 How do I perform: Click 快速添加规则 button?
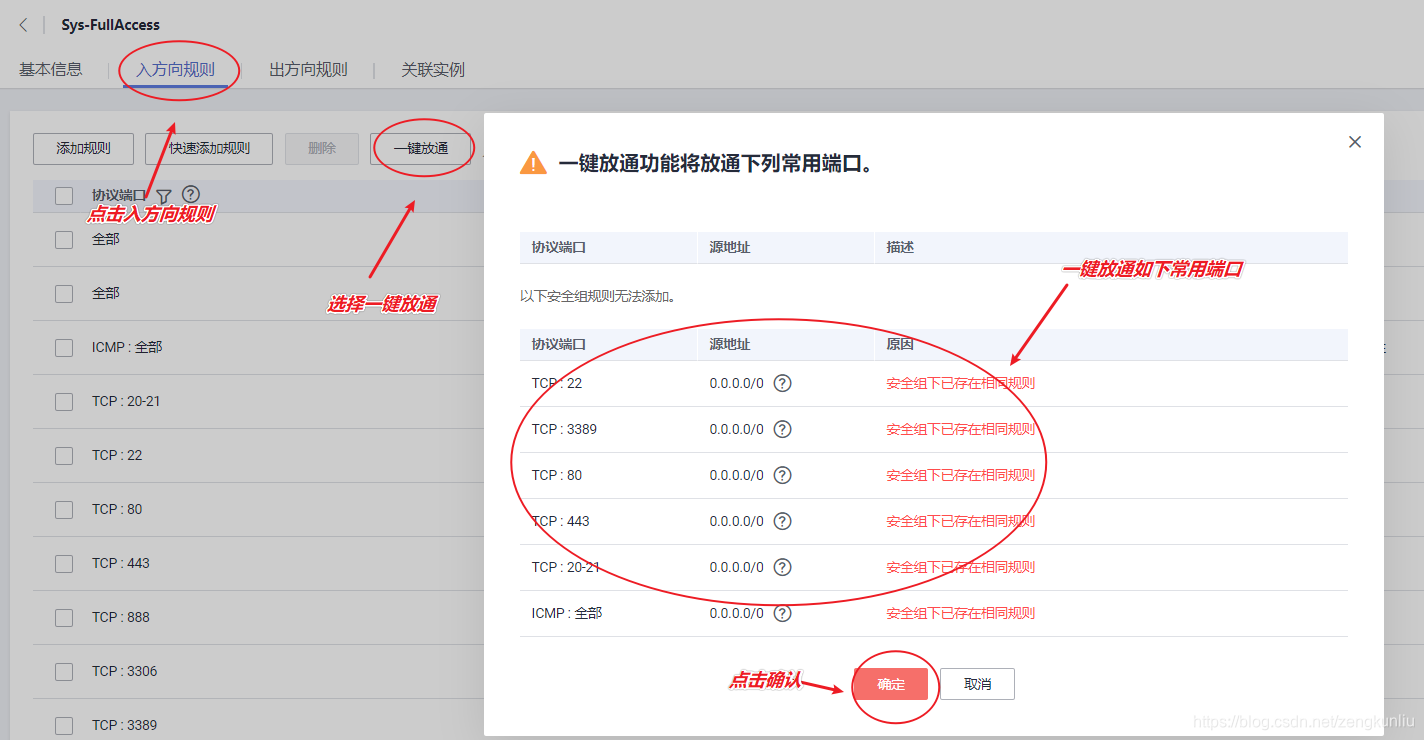coord(209,148)
